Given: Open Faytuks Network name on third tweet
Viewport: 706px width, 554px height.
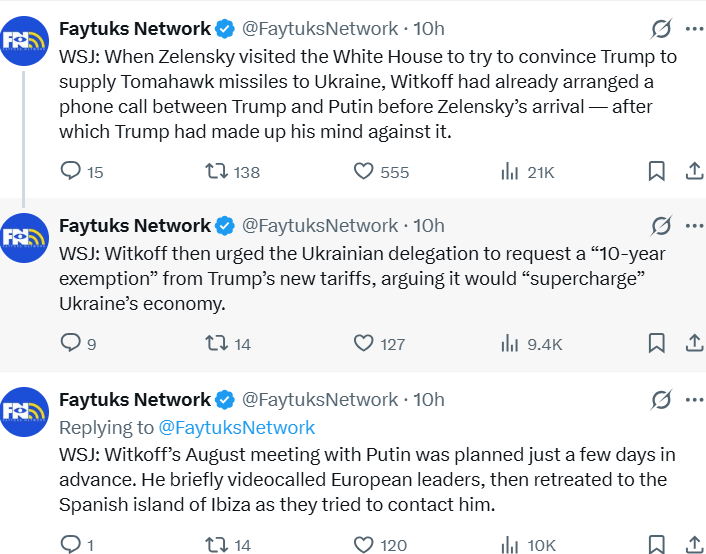Looking at the screenshot, I should pyautogui.click(x=135, y=399).
